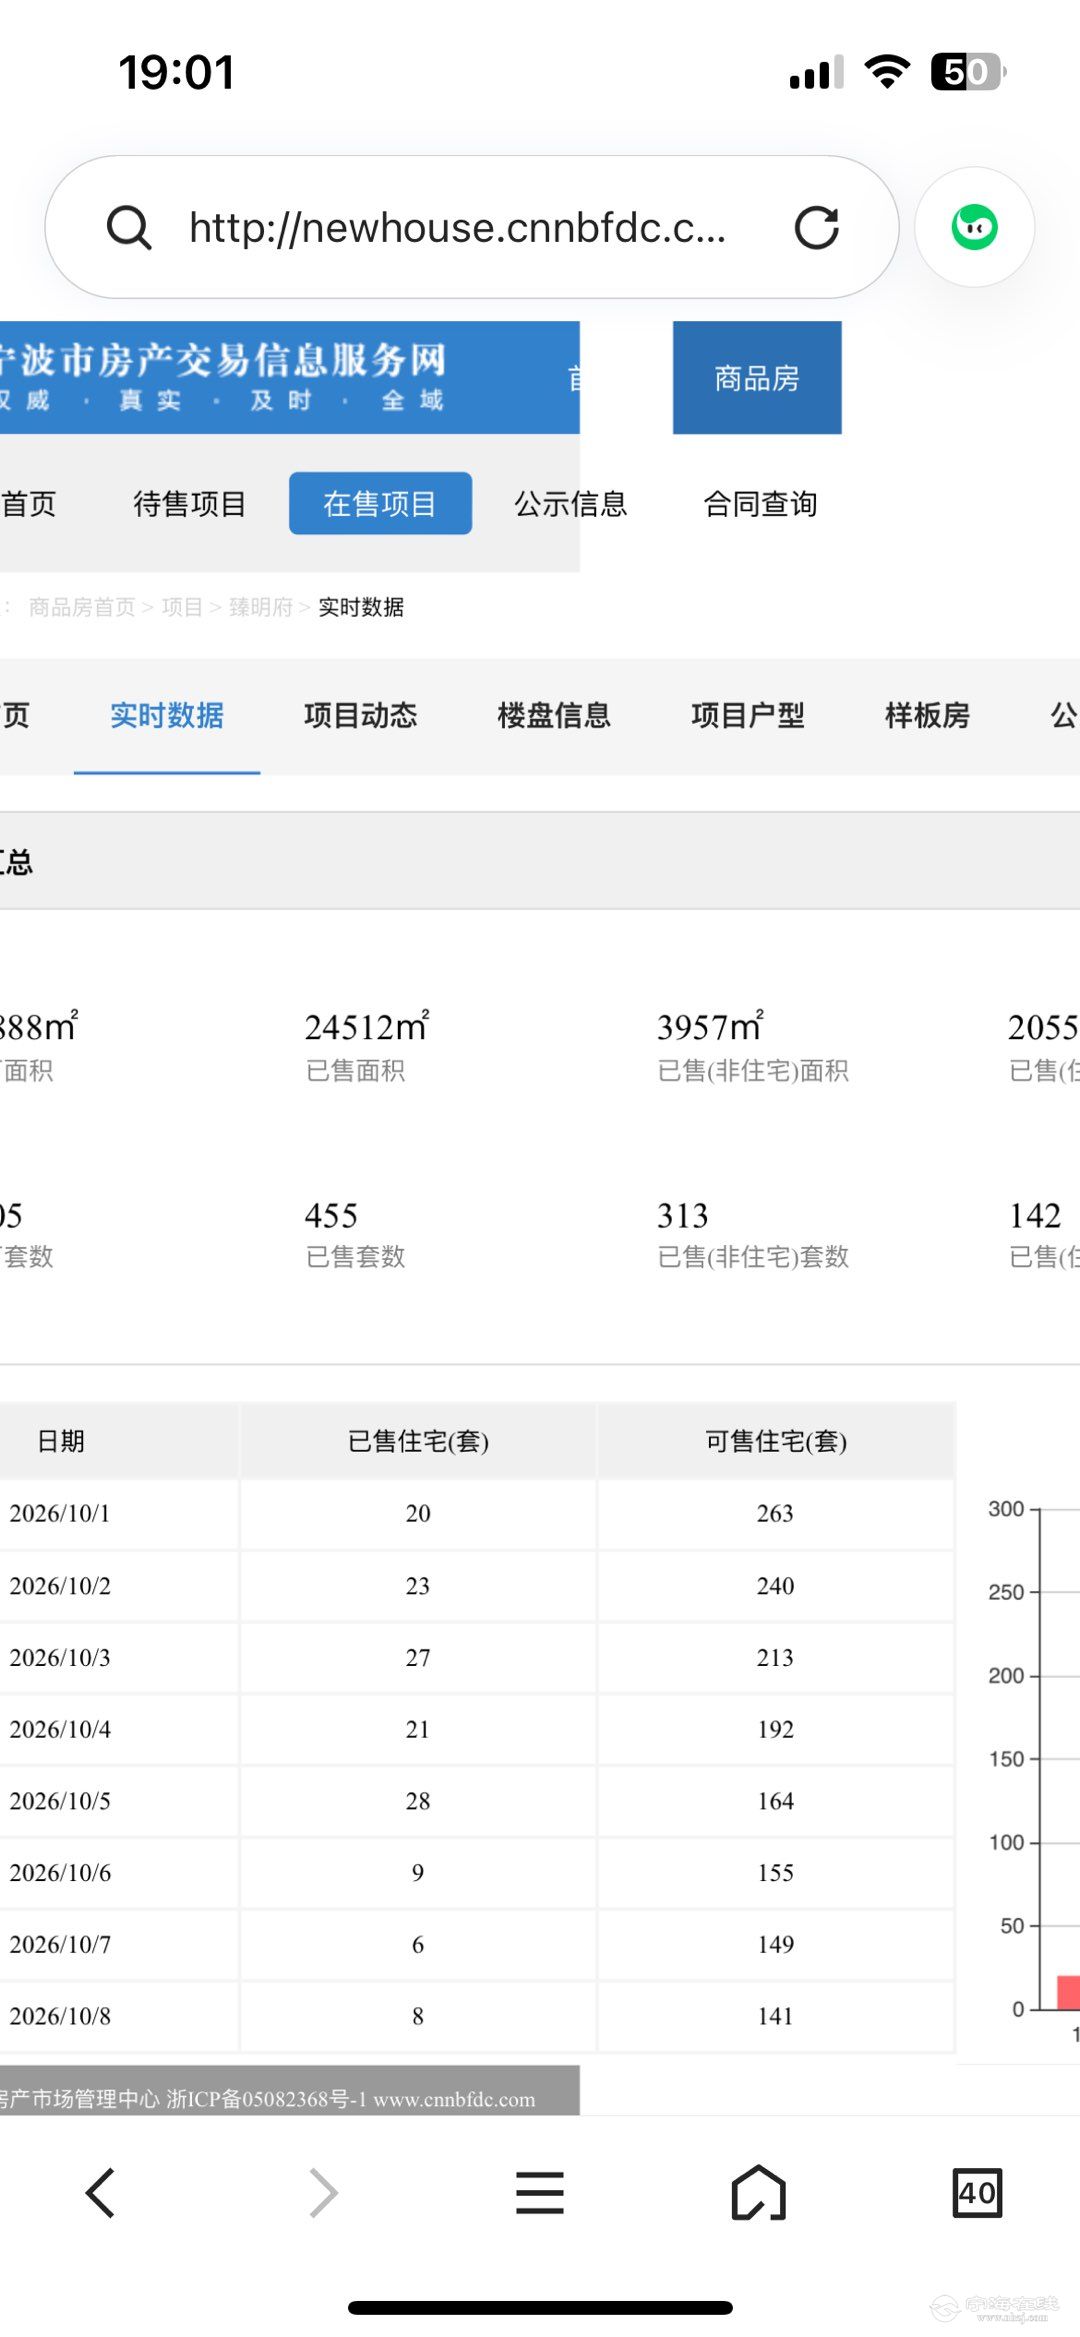Click the www.cnnbfdc.com footer link

(x=454, y=2099)
